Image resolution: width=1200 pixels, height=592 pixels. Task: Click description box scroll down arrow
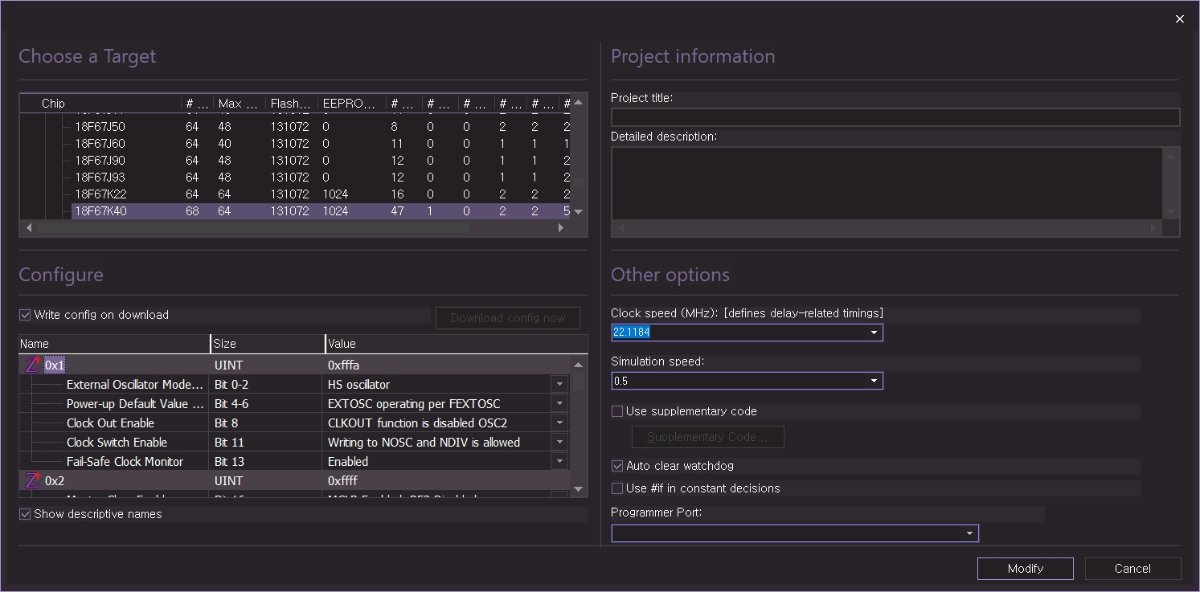tap(1171, 212)
